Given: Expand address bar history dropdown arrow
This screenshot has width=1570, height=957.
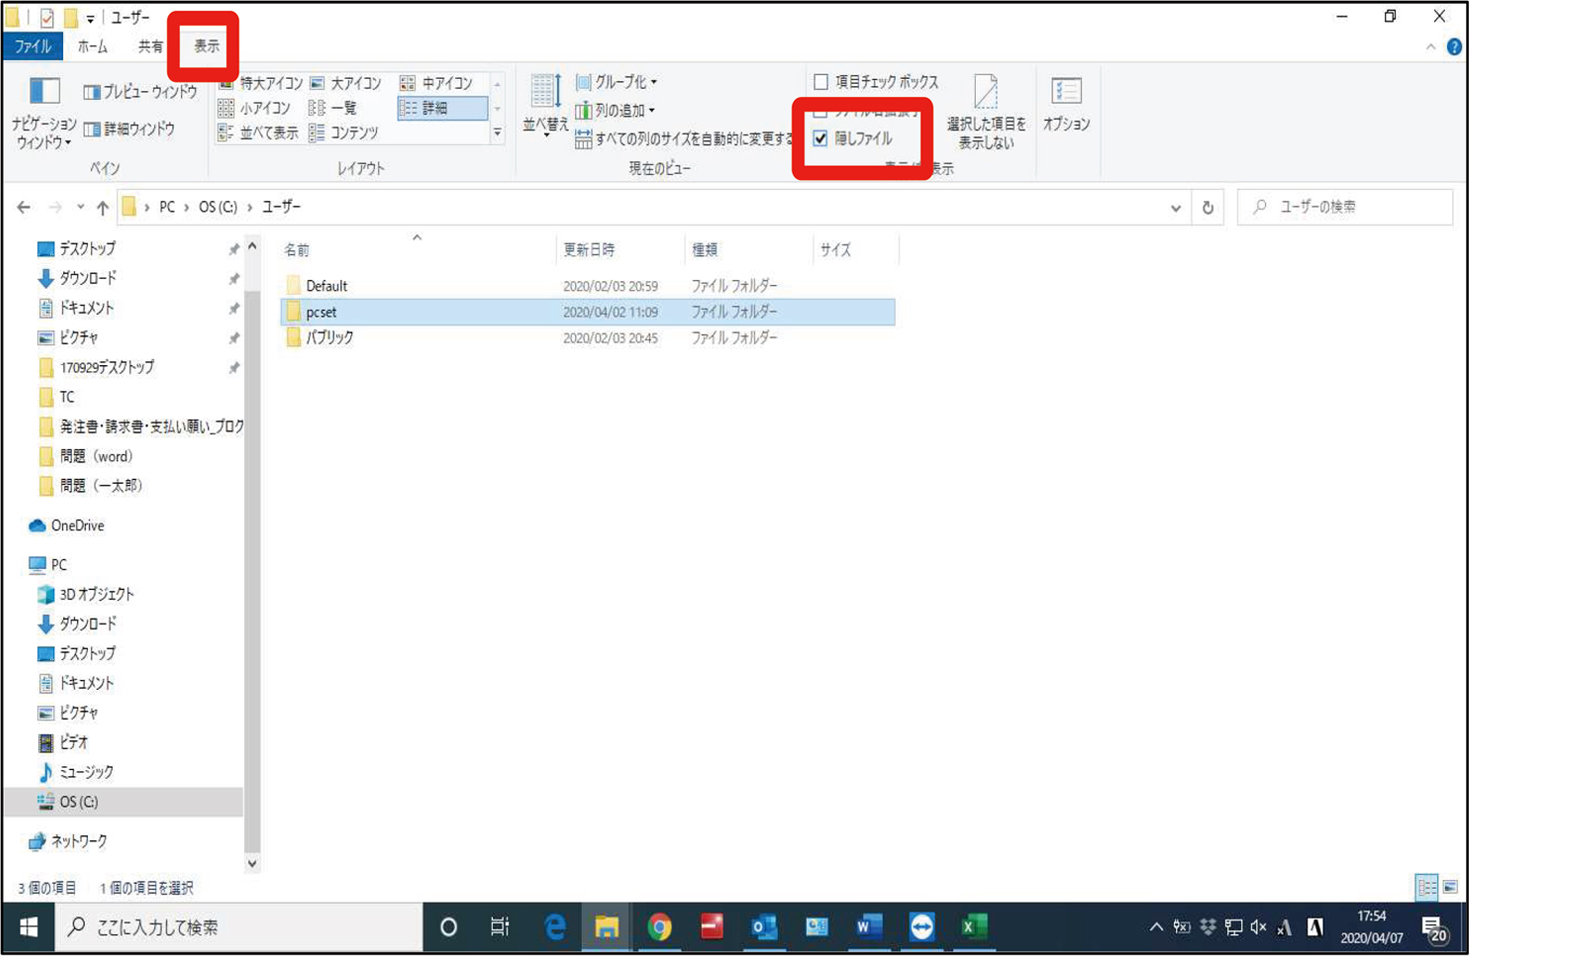Looking at the screenshot, I should [1175, 208].
